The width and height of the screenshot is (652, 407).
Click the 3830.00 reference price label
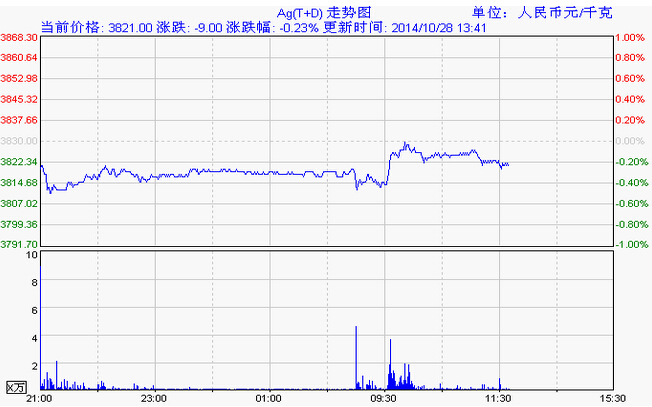[19, 141]
